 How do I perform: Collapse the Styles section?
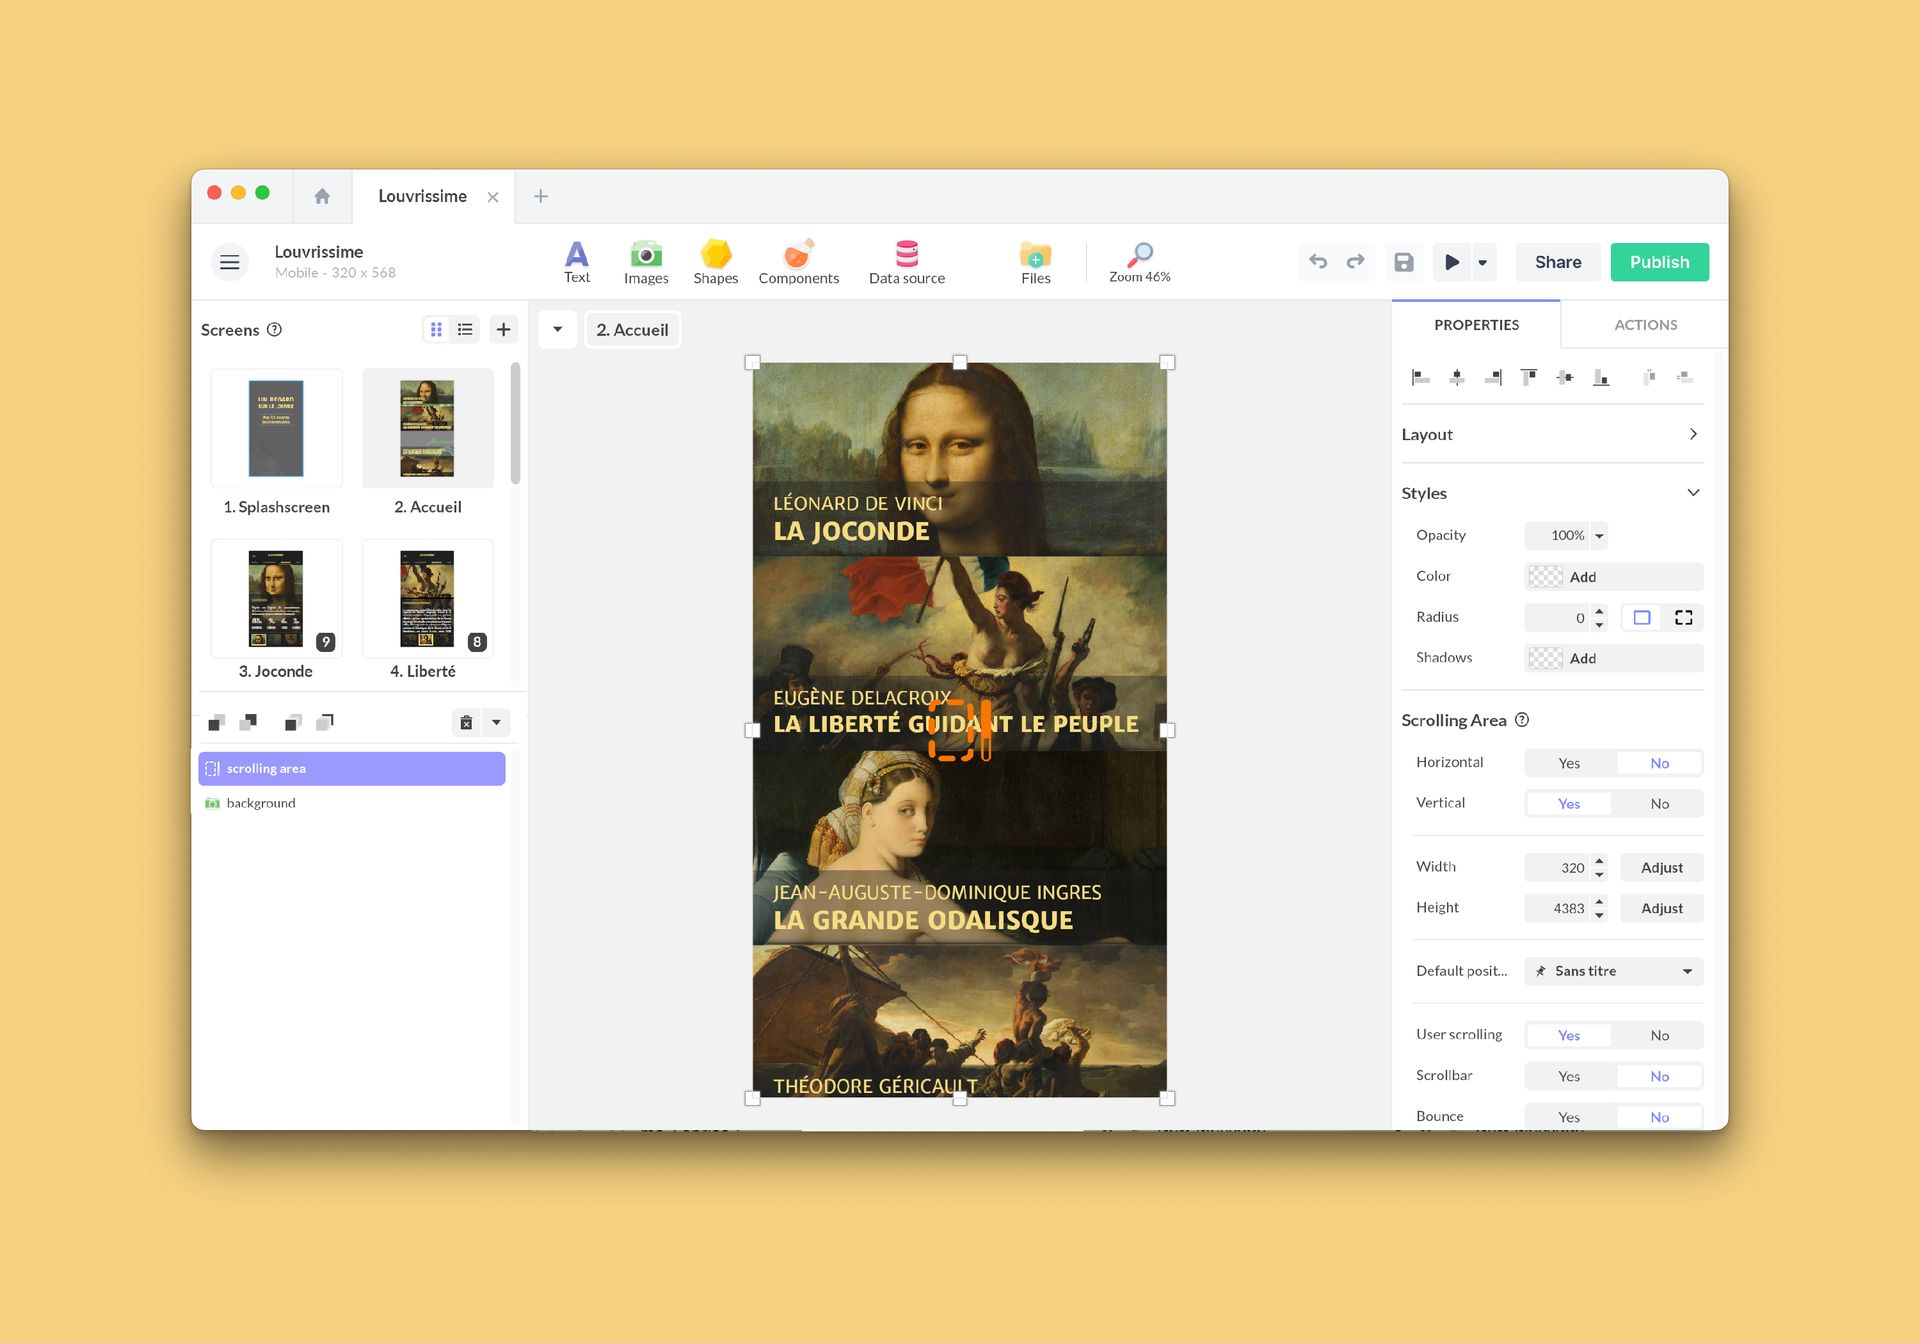pyautogui.click(x=1693, y=492)
